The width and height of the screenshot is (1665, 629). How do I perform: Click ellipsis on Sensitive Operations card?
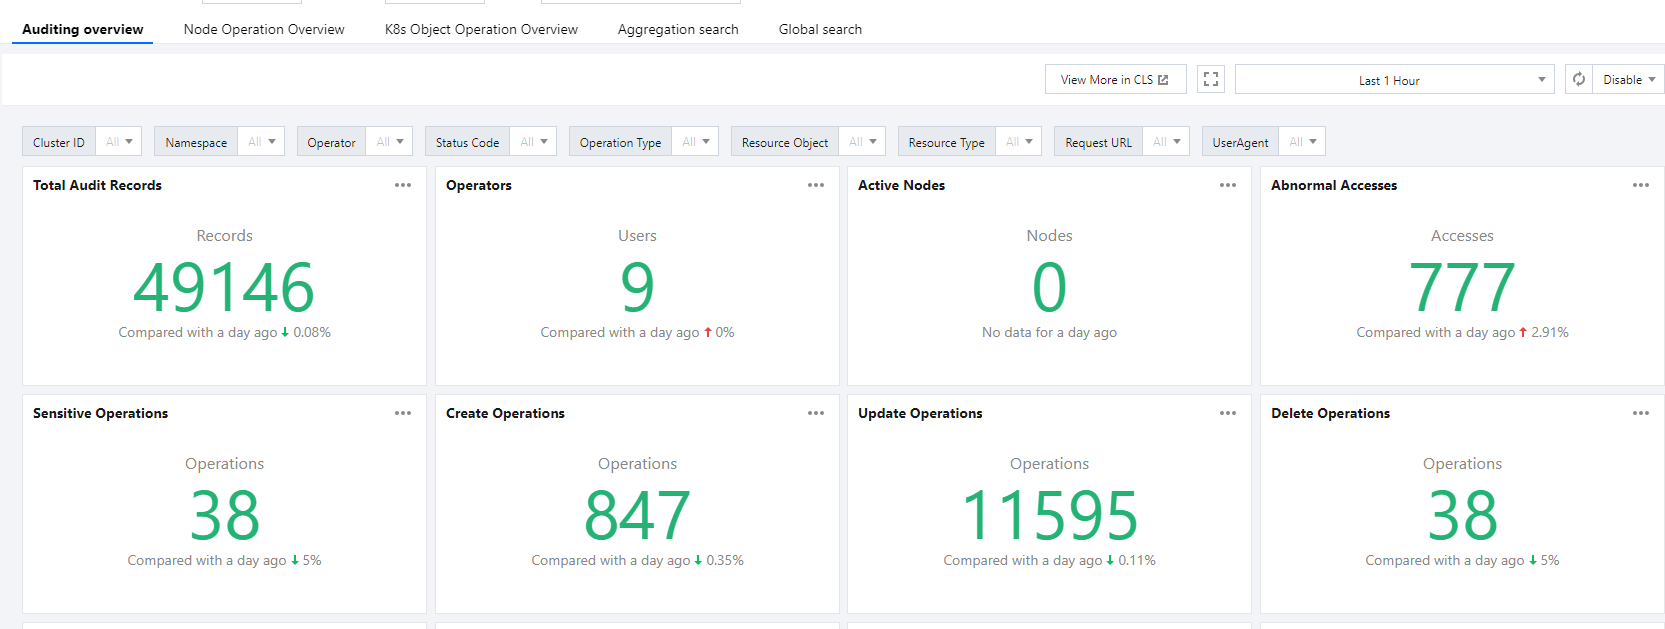point(403,413)
